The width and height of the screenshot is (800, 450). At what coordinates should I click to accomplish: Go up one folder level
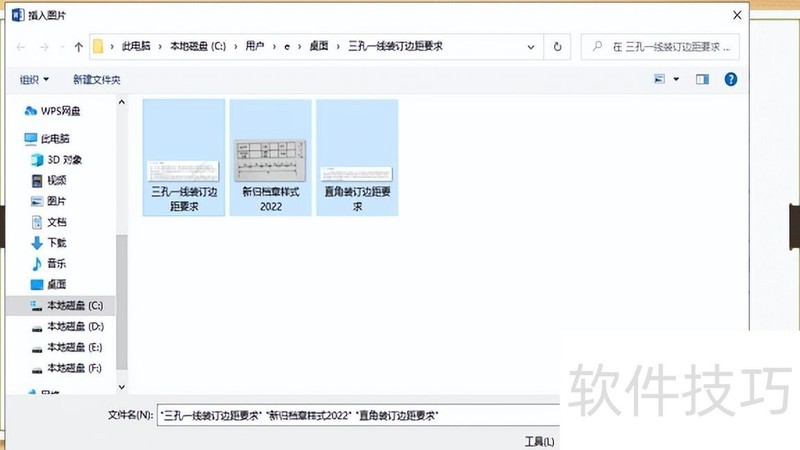78,47
